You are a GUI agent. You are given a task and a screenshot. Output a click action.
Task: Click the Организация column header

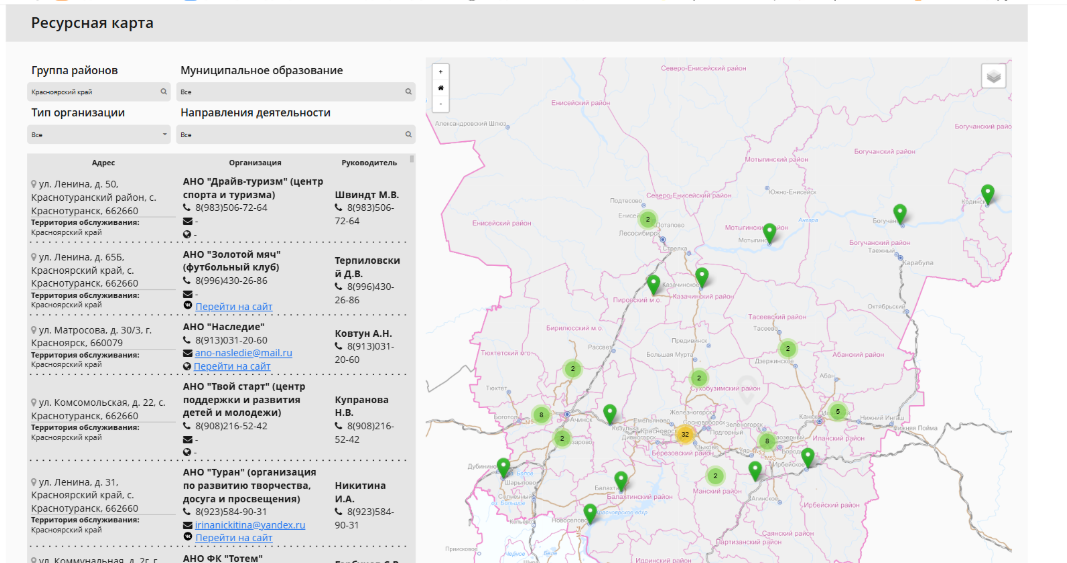click(255, 162)
